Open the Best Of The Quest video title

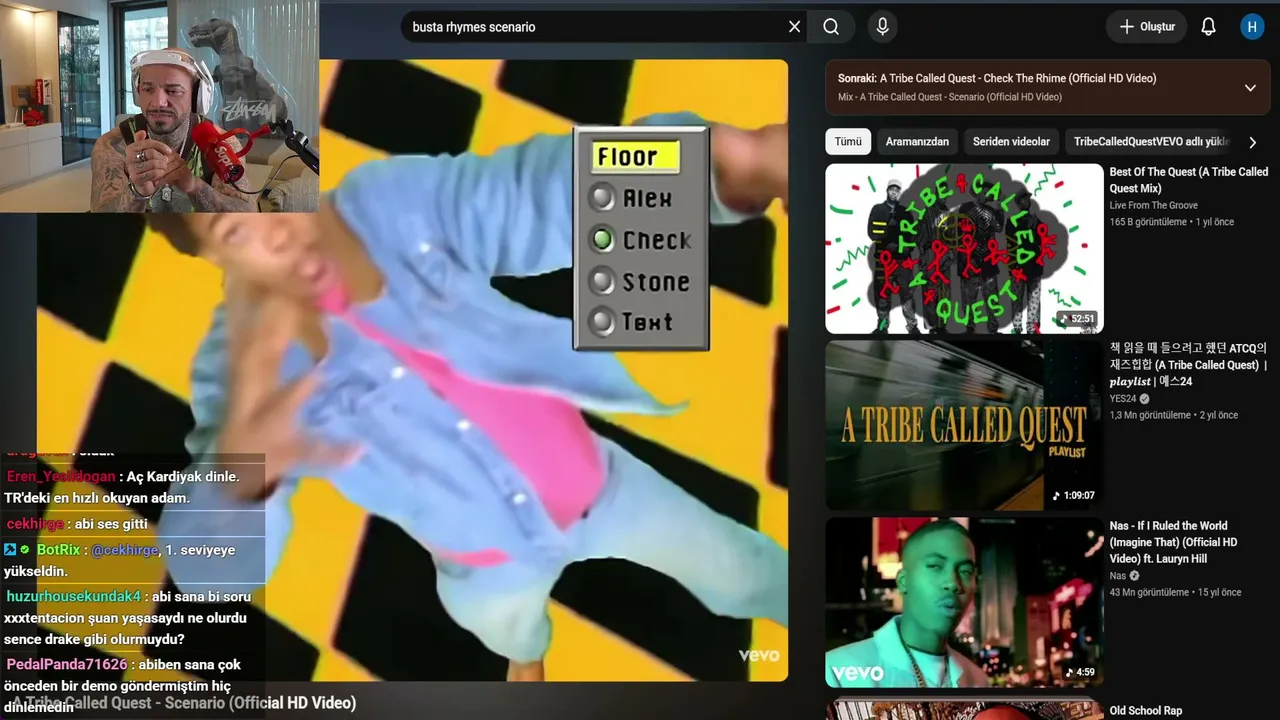(1189, 180)
